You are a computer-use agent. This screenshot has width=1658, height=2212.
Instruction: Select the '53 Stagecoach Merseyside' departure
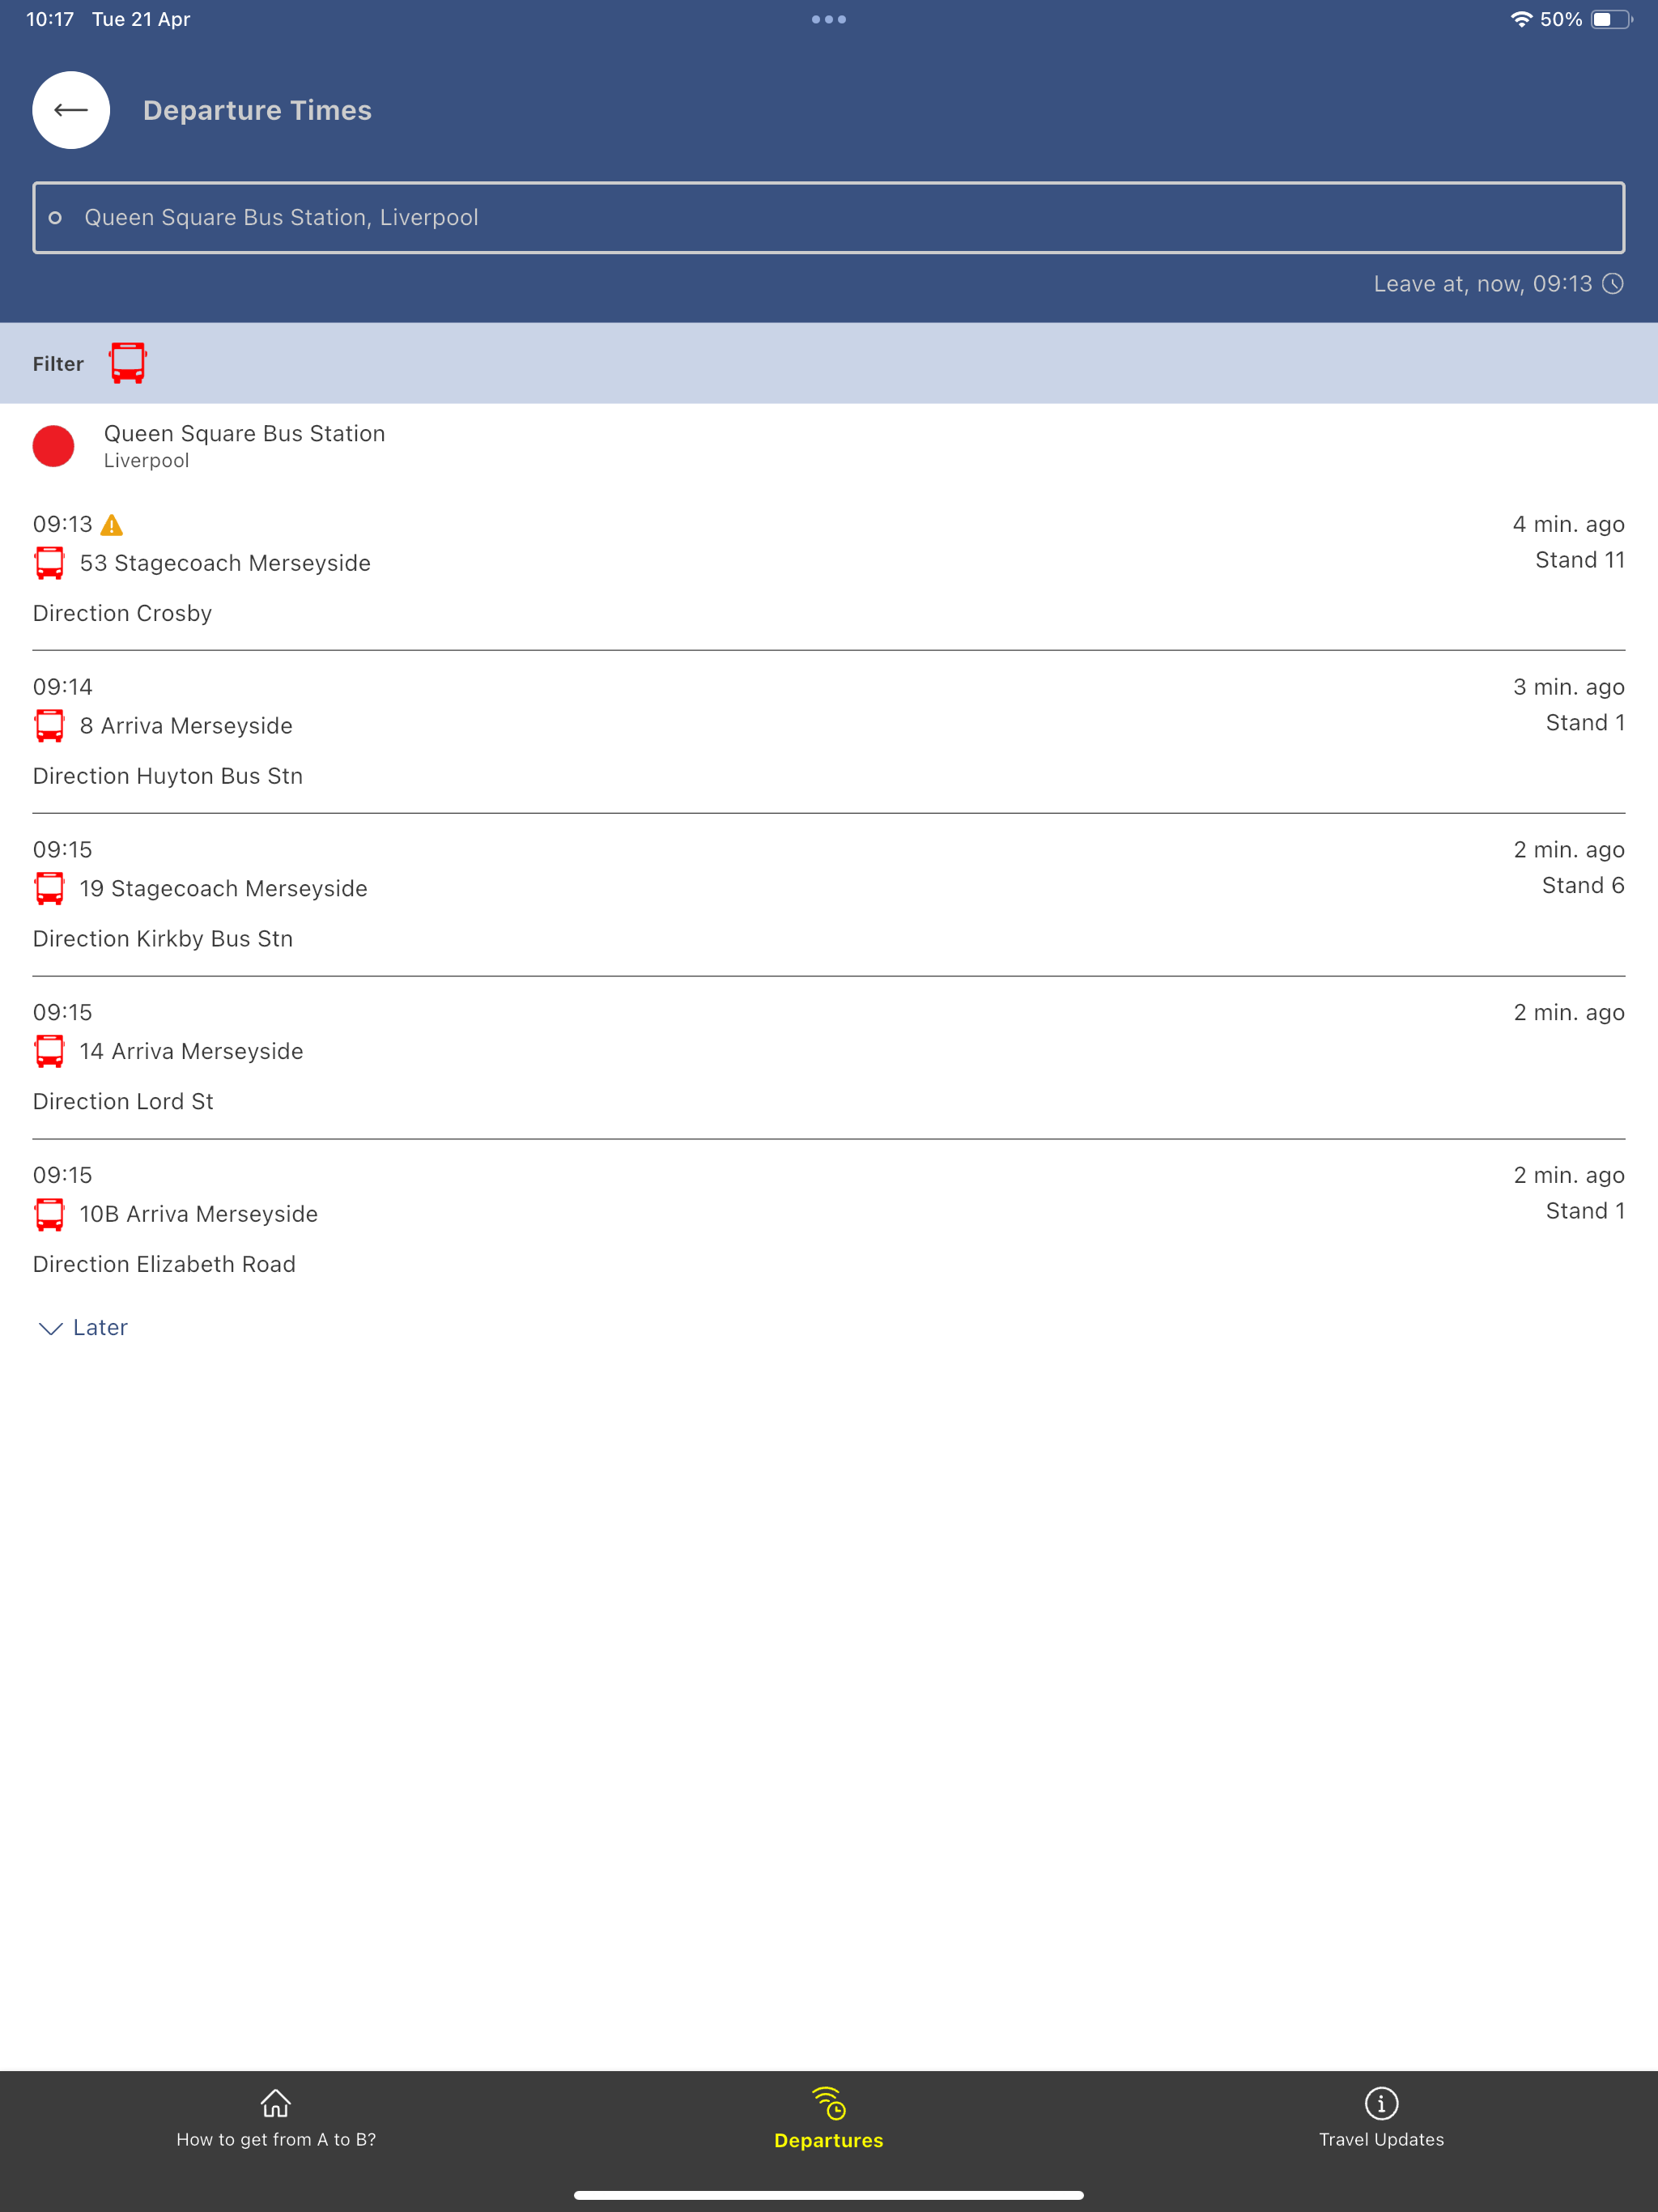[x=829, y=570]
